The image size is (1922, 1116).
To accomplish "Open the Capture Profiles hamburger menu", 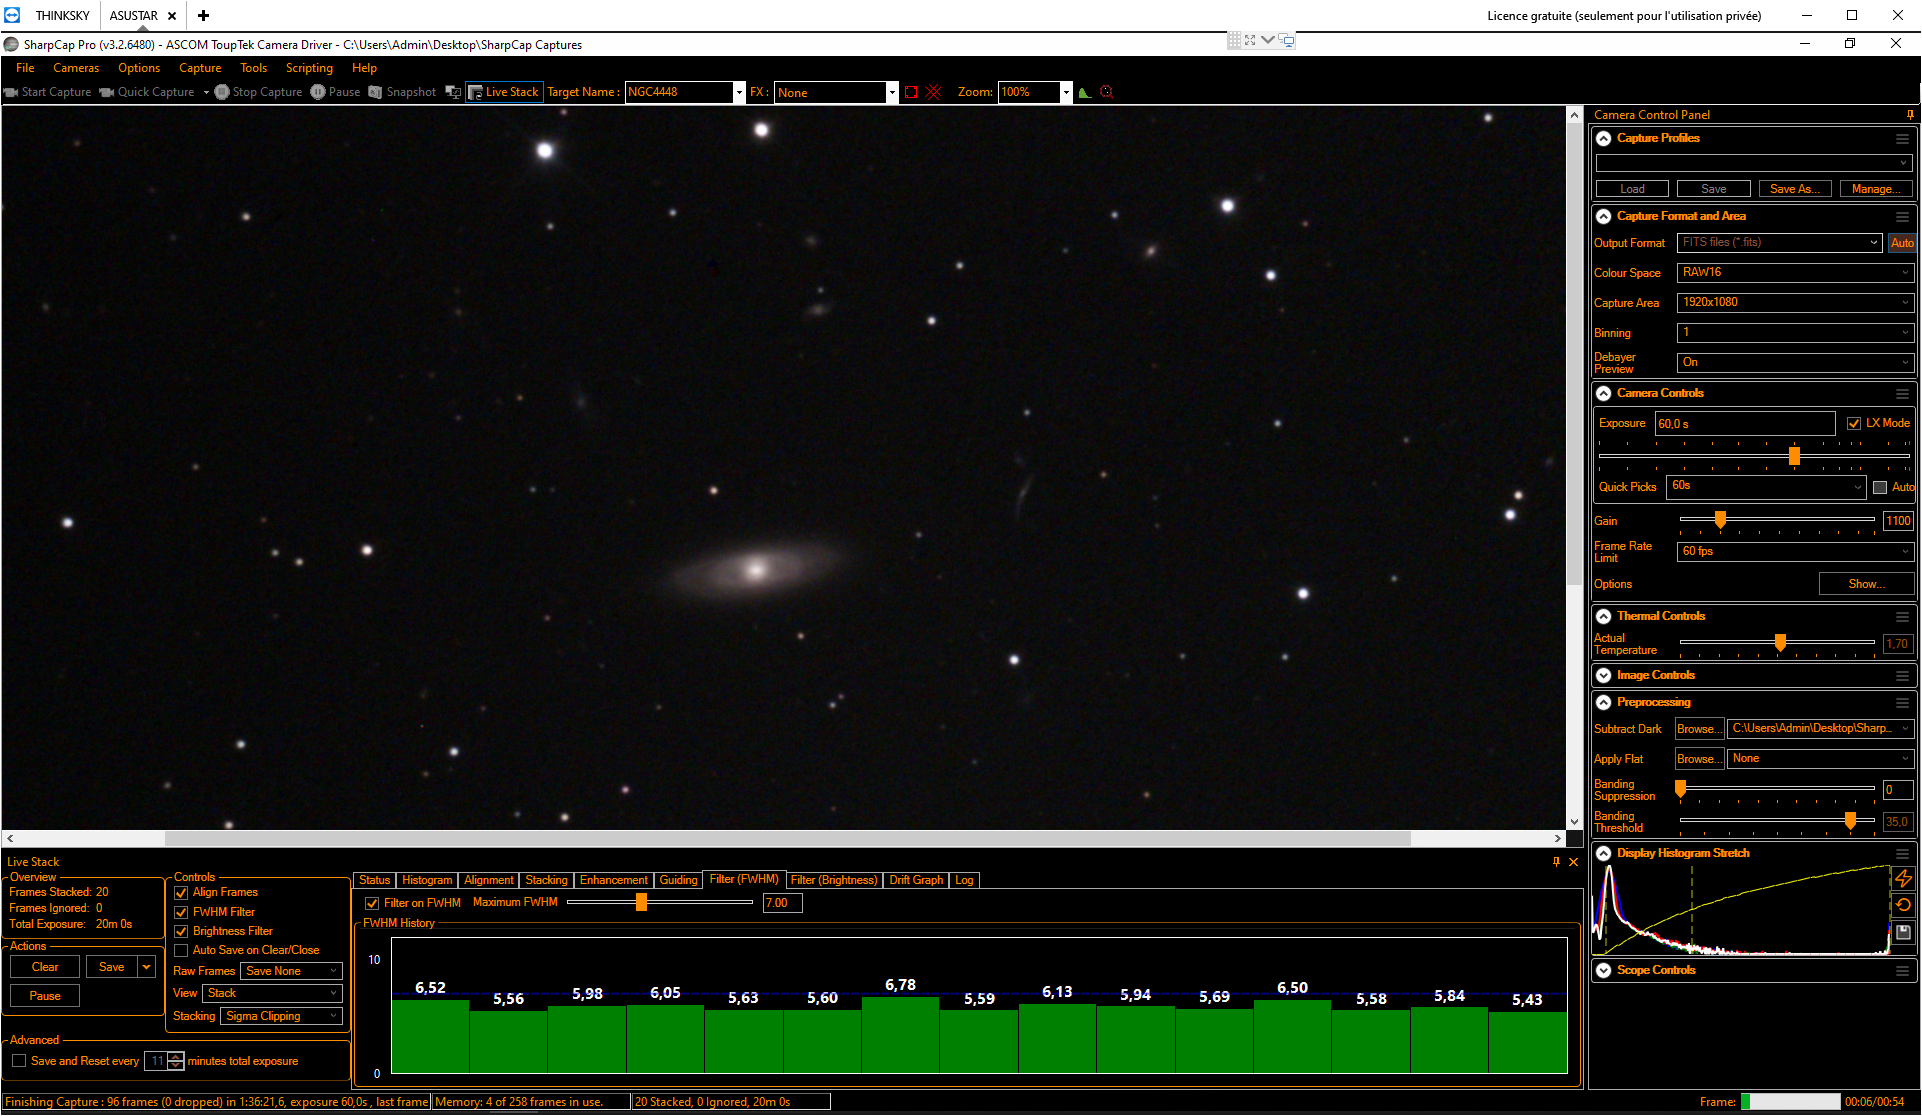I will pyautogui.click(x=1903, y=139).
